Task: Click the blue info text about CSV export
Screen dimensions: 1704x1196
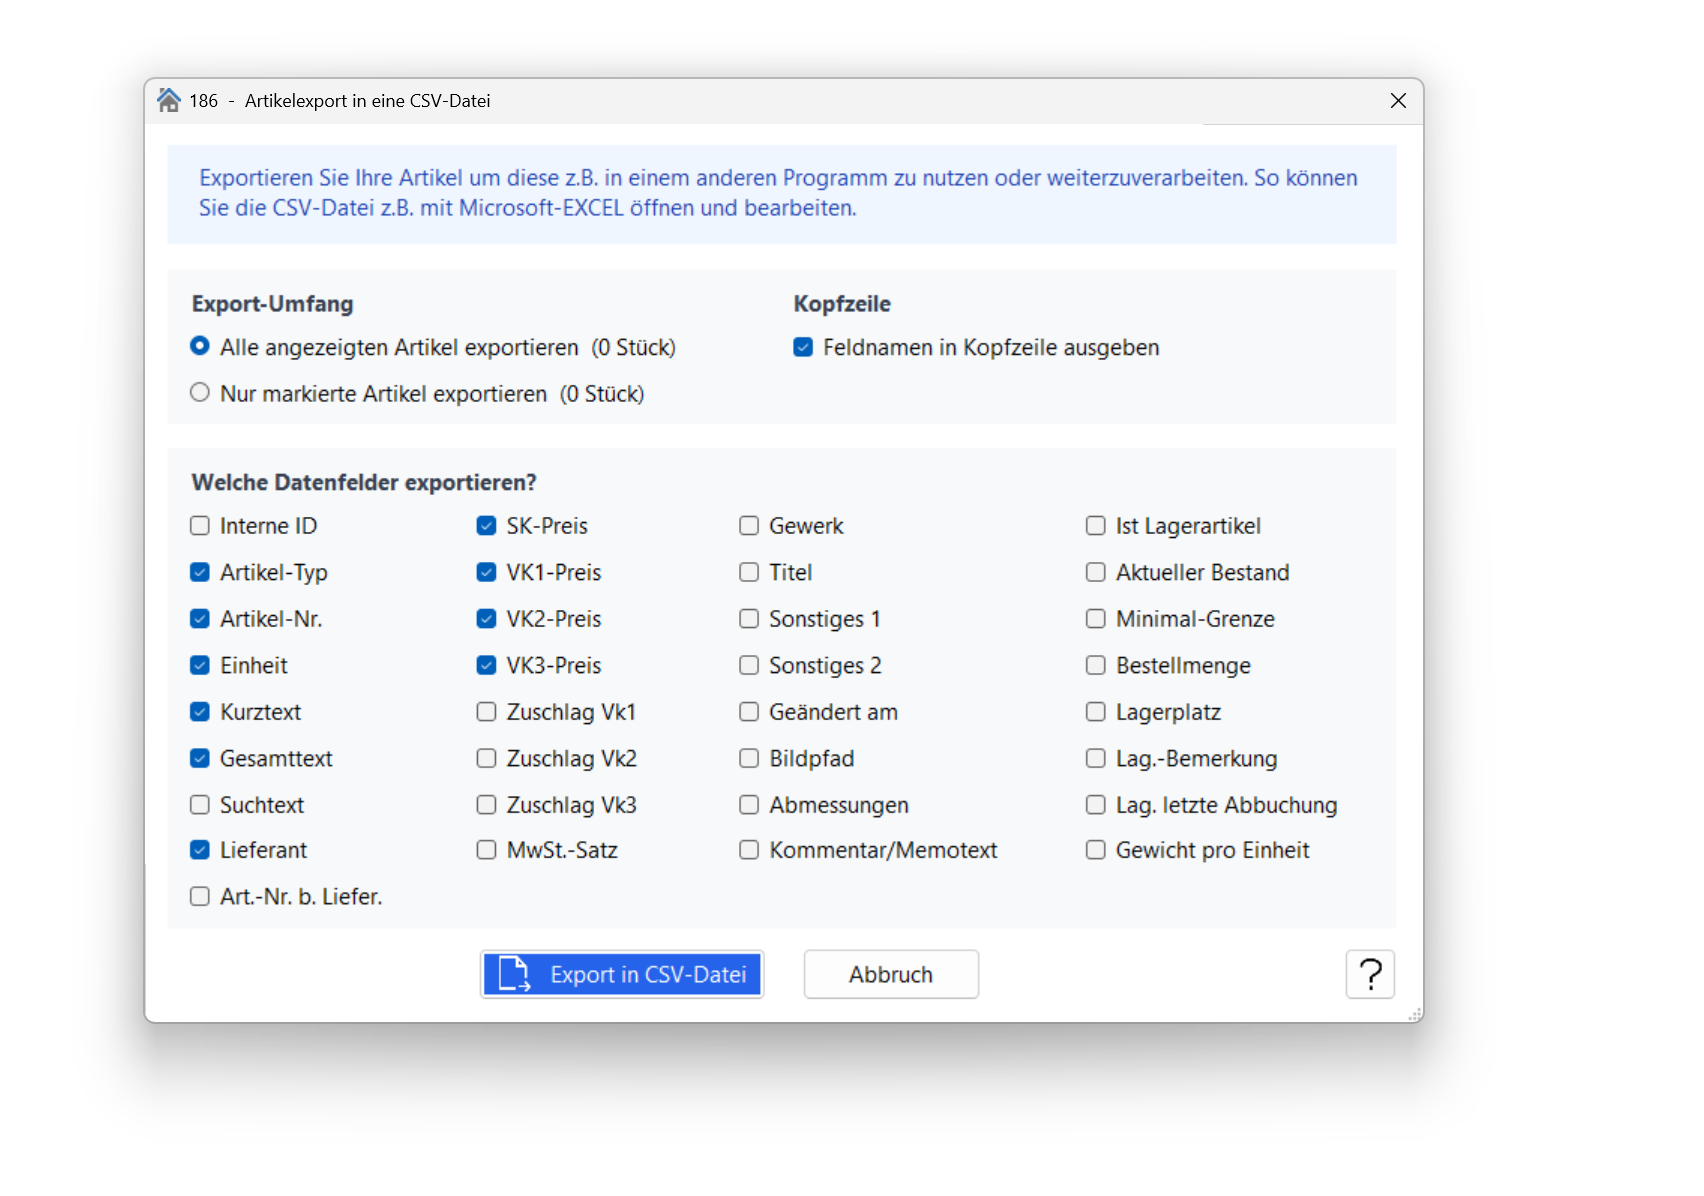Action: 778,193
